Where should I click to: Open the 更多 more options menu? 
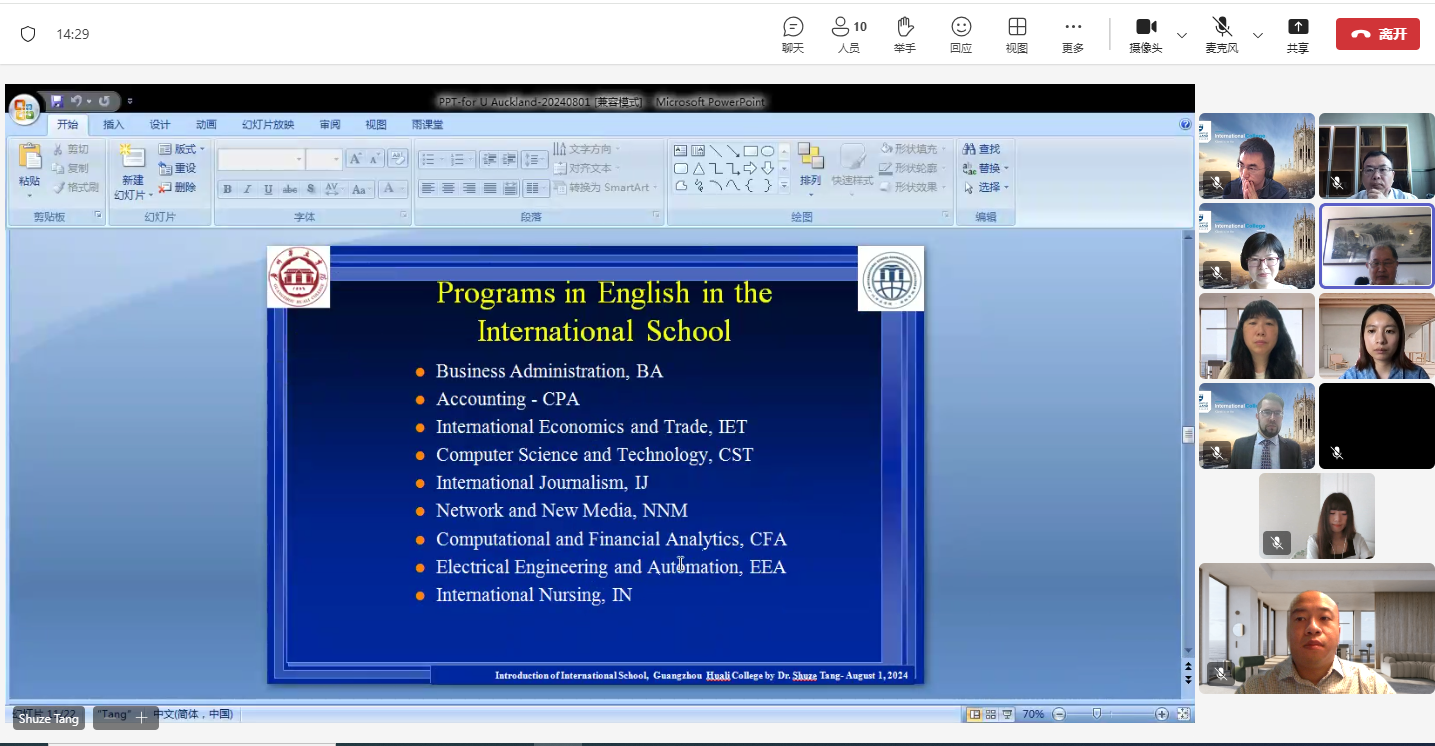pyautogui.click(x=1073, y=34)
